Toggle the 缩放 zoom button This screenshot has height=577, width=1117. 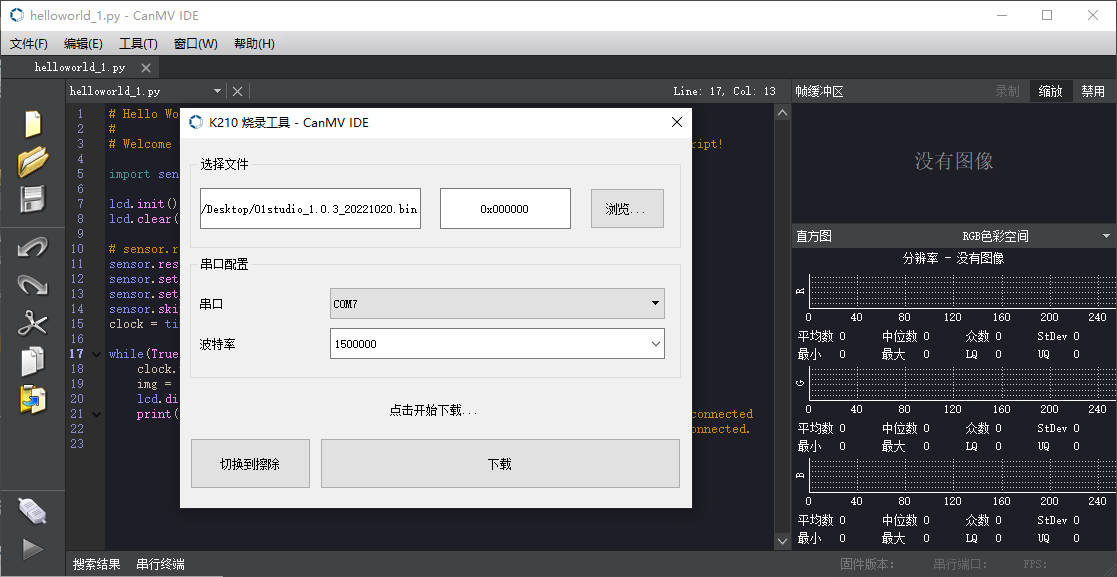pyautogui.click(x=1050, y=91)
